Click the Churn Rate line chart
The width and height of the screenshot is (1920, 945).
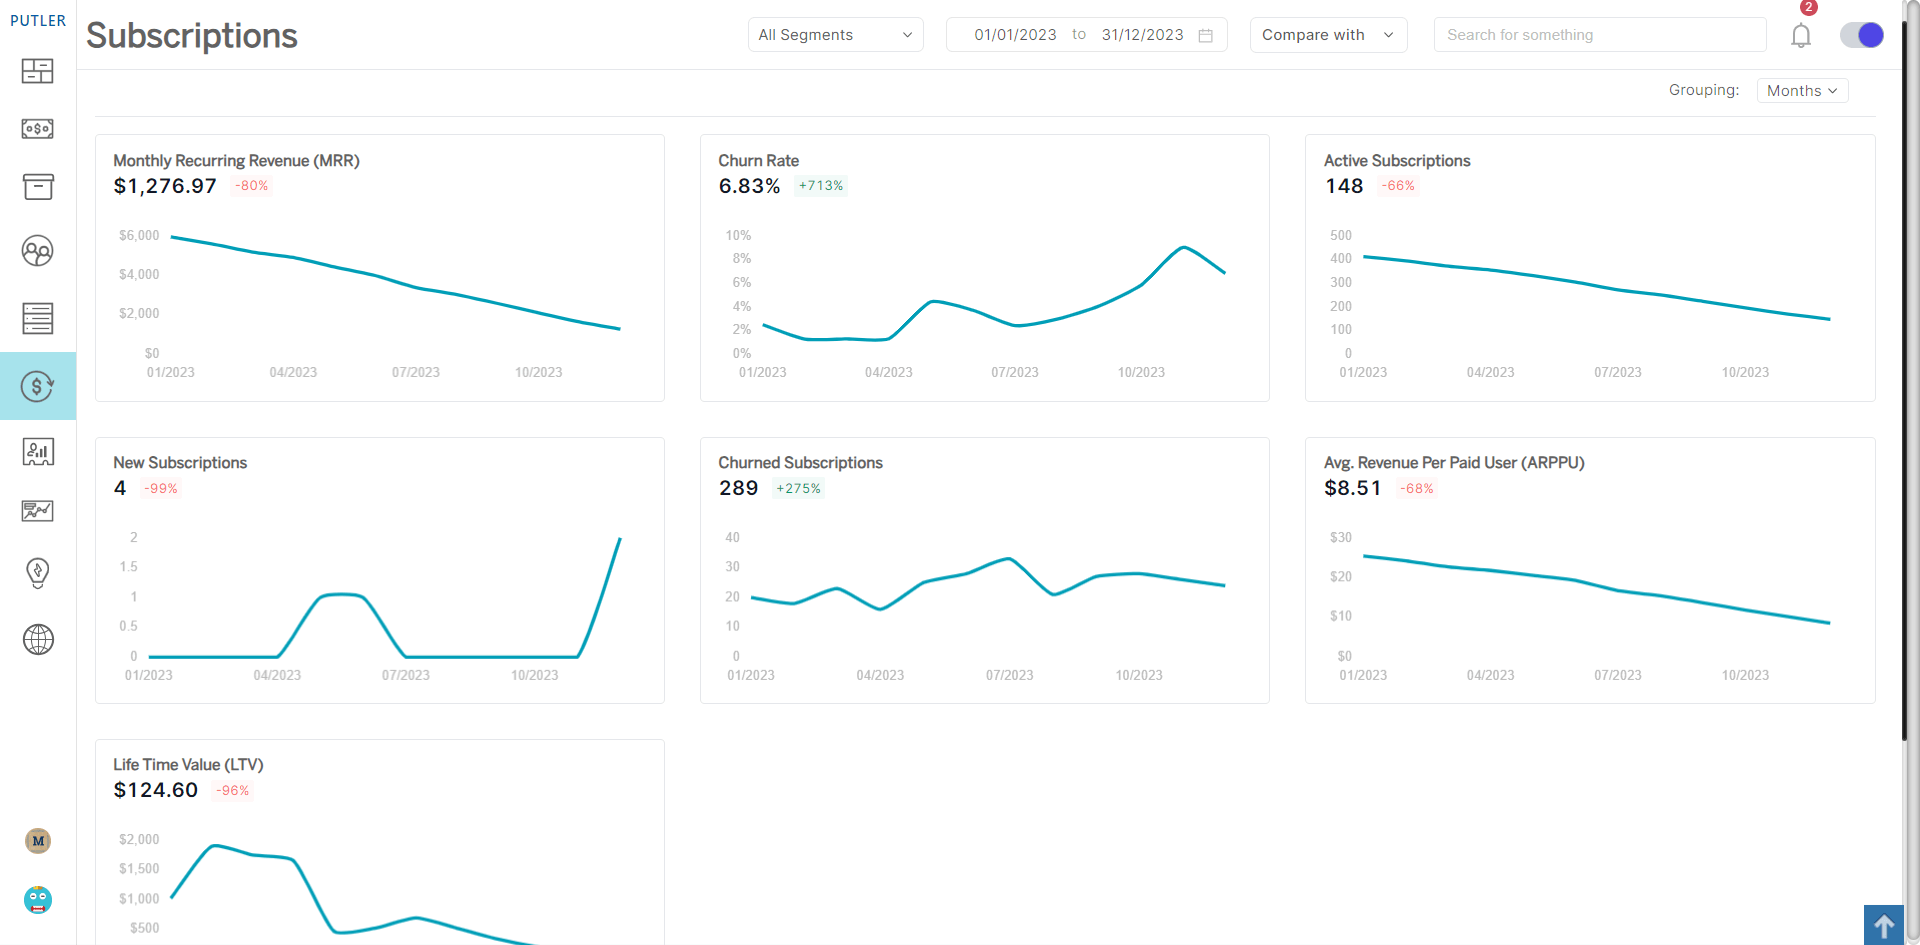994,295
